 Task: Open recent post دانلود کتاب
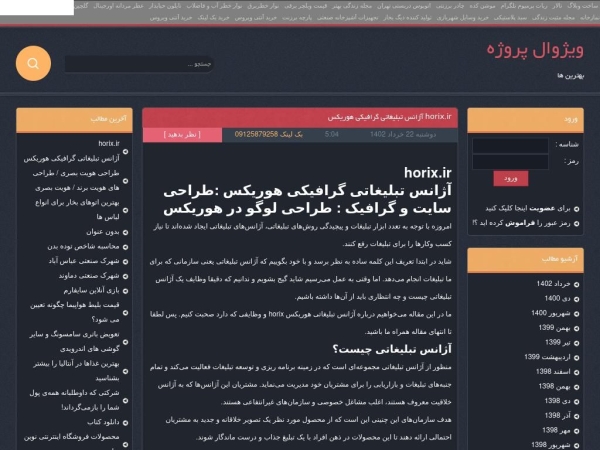(x=103, y=422)
